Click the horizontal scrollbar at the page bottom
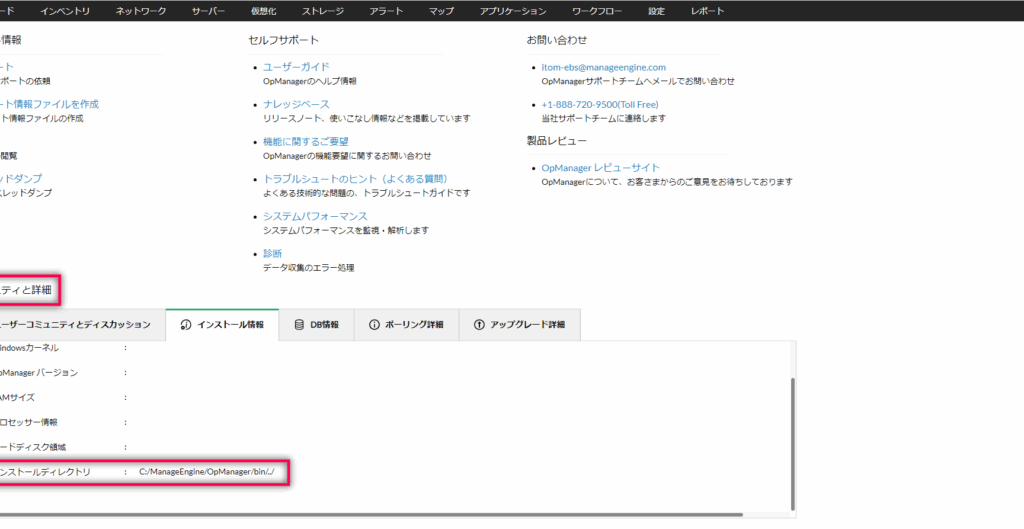This screenshot has height=529, width=1024. coord(400,516)
